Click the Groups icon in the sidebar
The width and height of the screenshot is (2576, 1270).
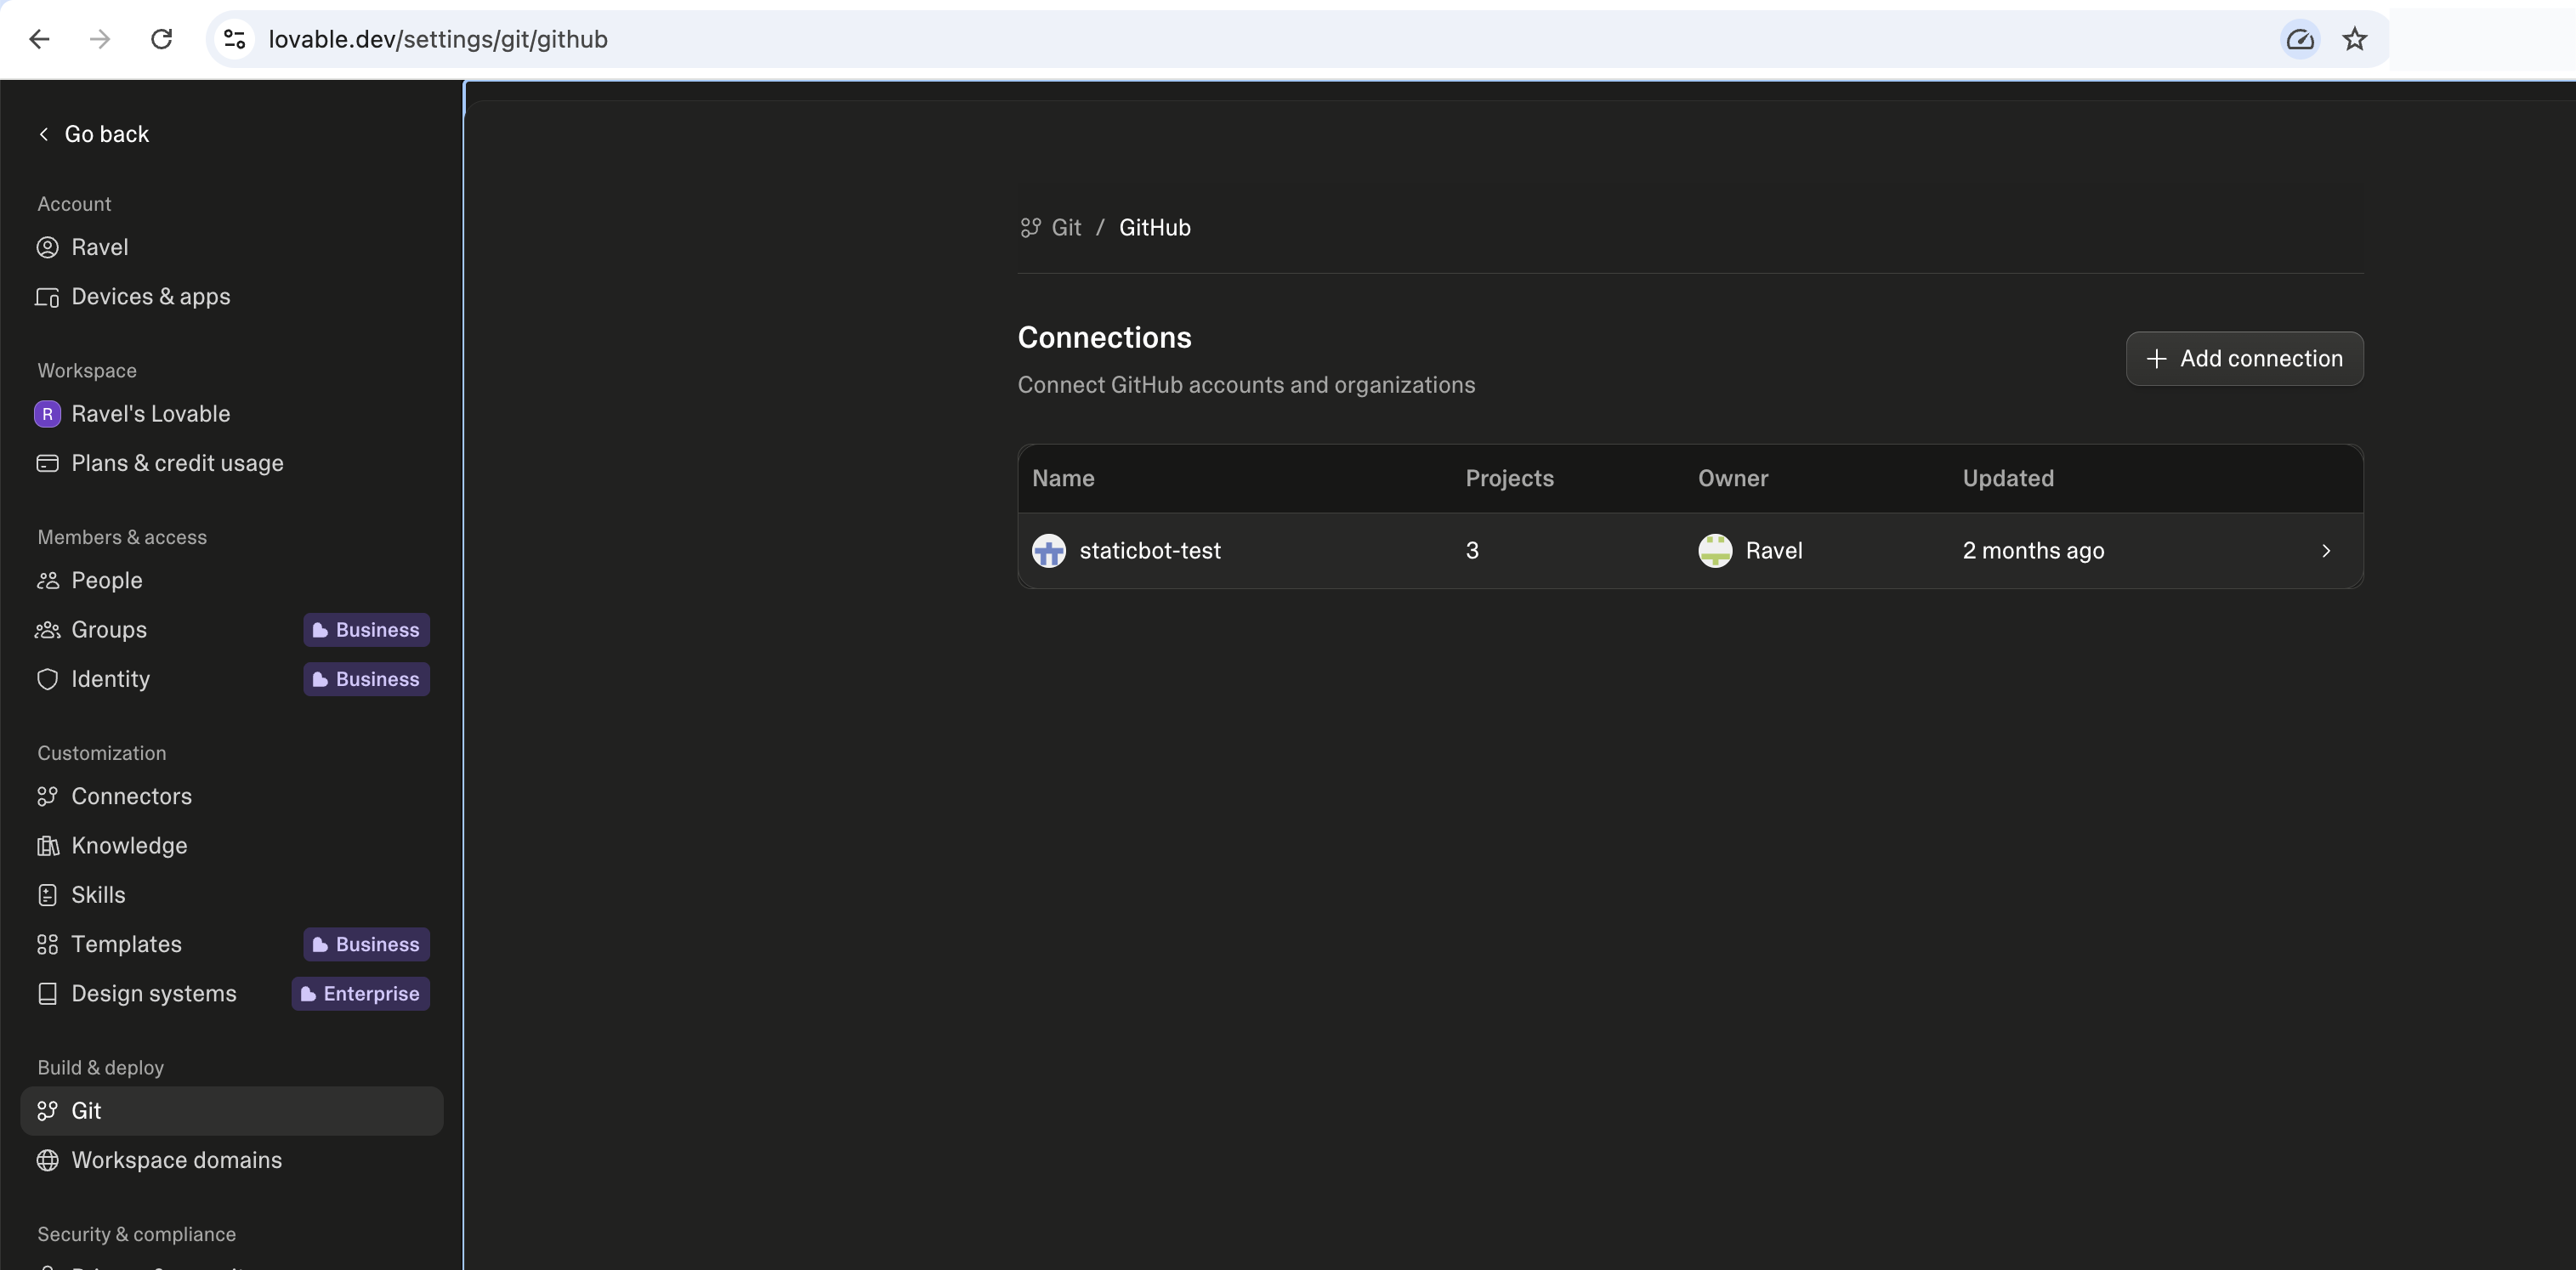[x=47, y=630]
